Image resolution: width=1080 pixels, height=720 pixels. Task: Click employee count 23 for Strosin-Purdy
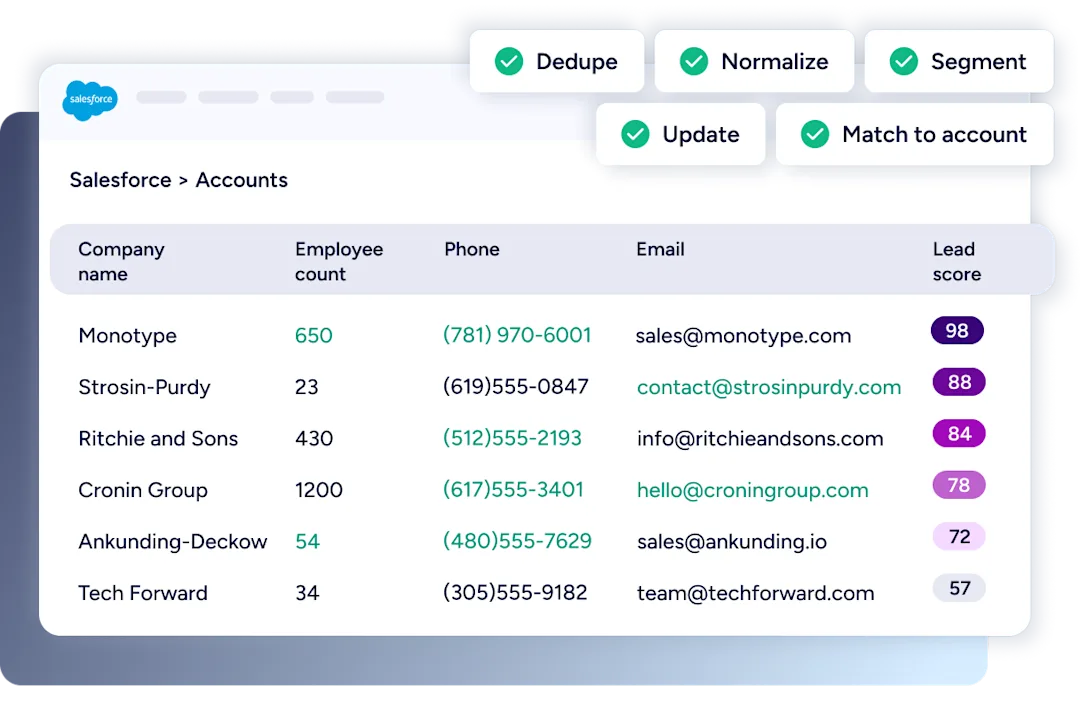pyautogui.click(x=307, y=387)
